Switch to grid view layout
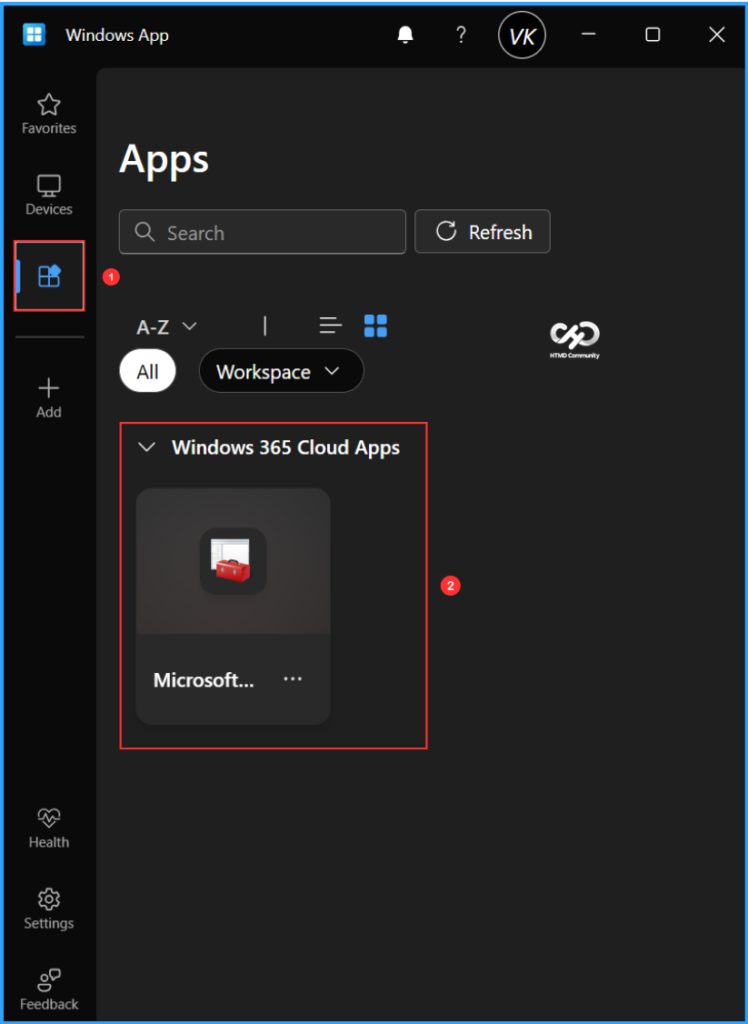This screenshot has height=1024, width=748. click(x=376, y=325)
